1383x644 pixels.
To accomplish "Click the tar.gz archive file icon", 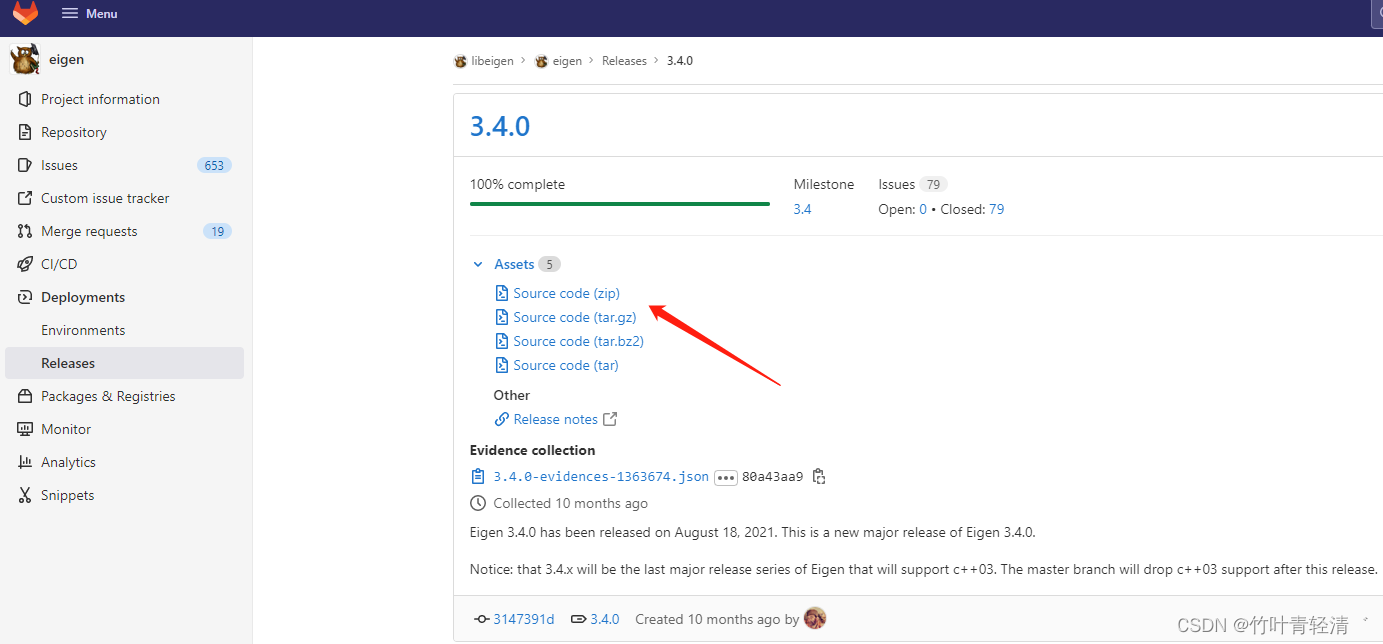I will coord(502,317).
